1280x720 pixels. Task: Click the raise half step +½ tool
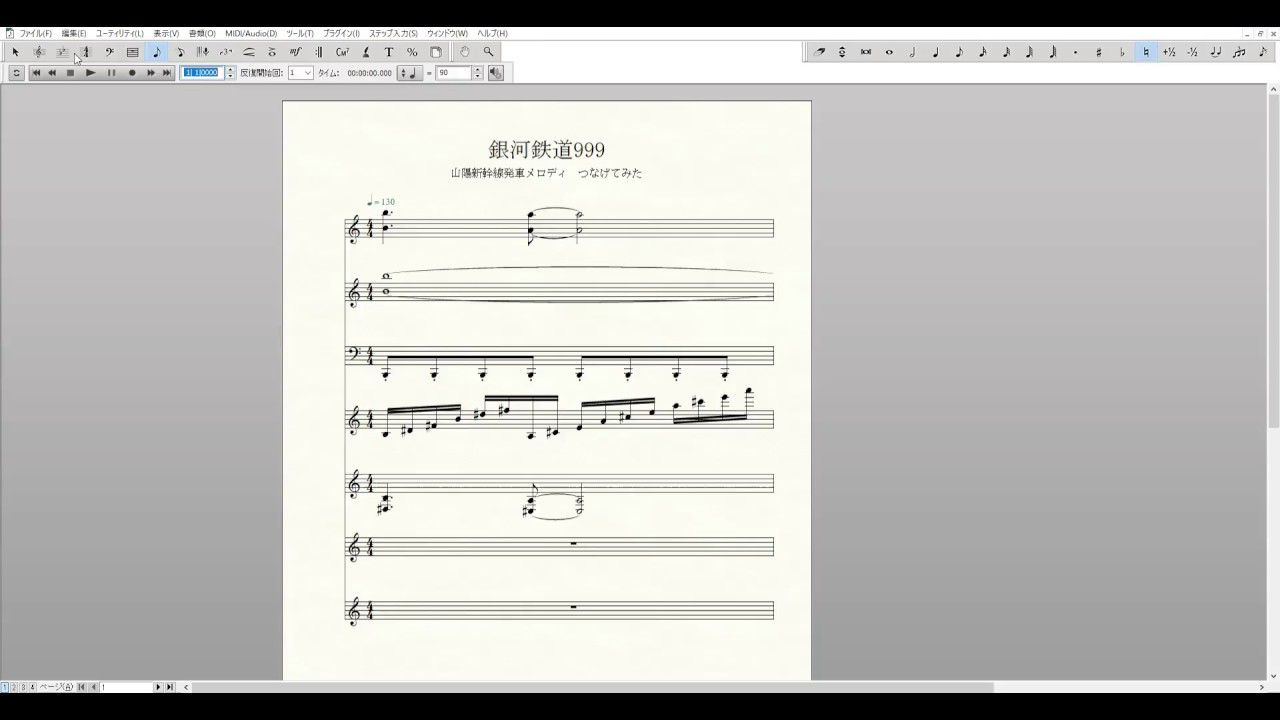[x=1169, y=52]
